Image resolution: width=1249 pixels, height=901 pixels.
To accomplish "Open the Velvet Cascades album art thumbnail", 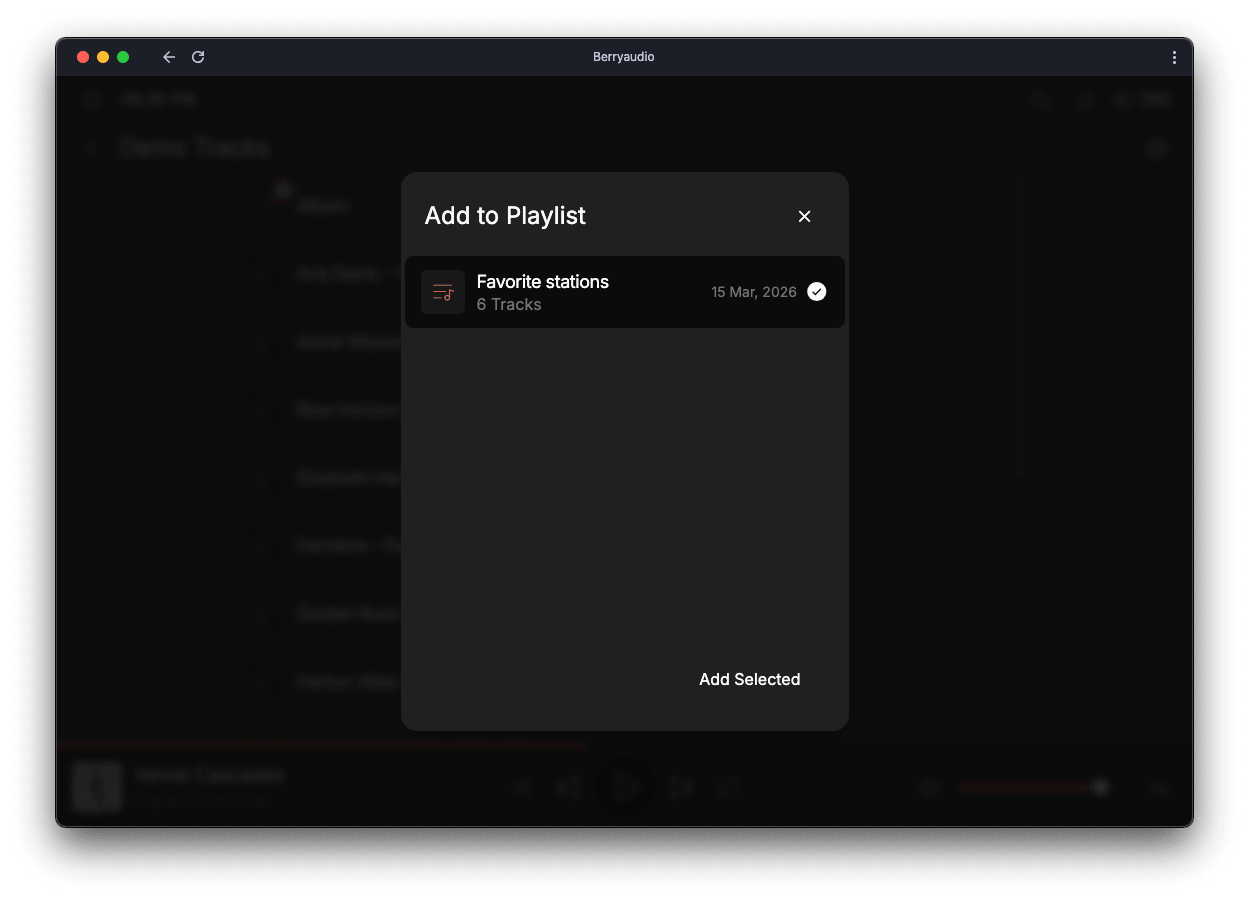I will click(x=97, y=787).
